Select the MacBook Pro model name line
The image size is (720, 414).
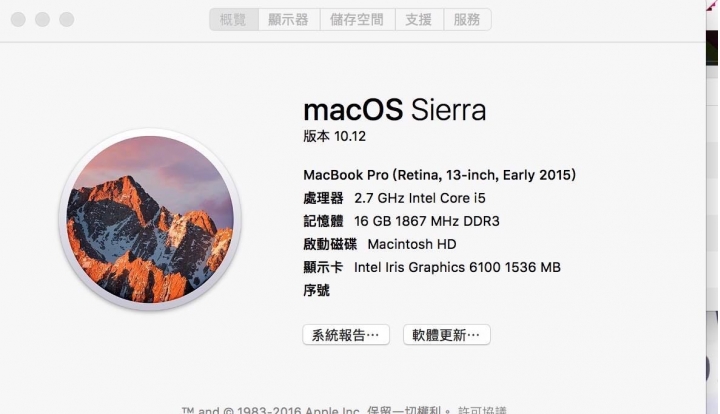(439, 175)
